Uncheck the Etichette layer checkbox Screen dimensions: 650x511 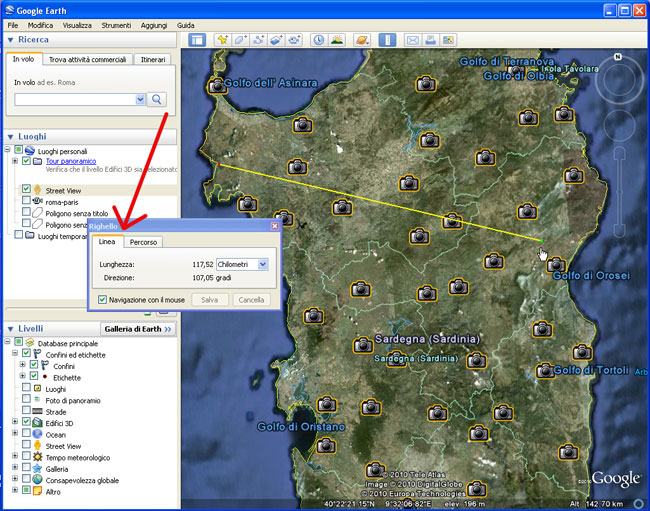tap(34, 376)
